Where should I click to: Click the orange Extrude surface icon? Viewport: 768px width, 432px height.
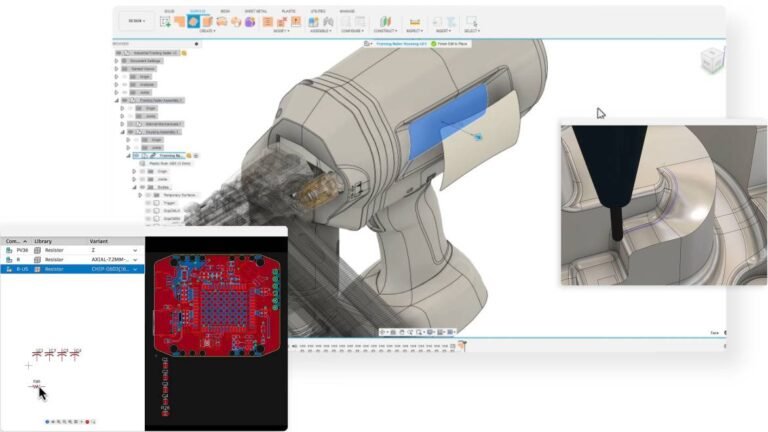[x=180, y=22]
